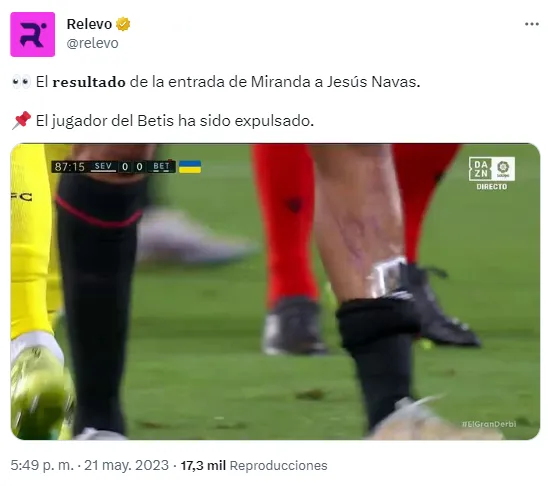
Task: Play the embedded match video
Action: pyautogui.click(x=275, y=291)
